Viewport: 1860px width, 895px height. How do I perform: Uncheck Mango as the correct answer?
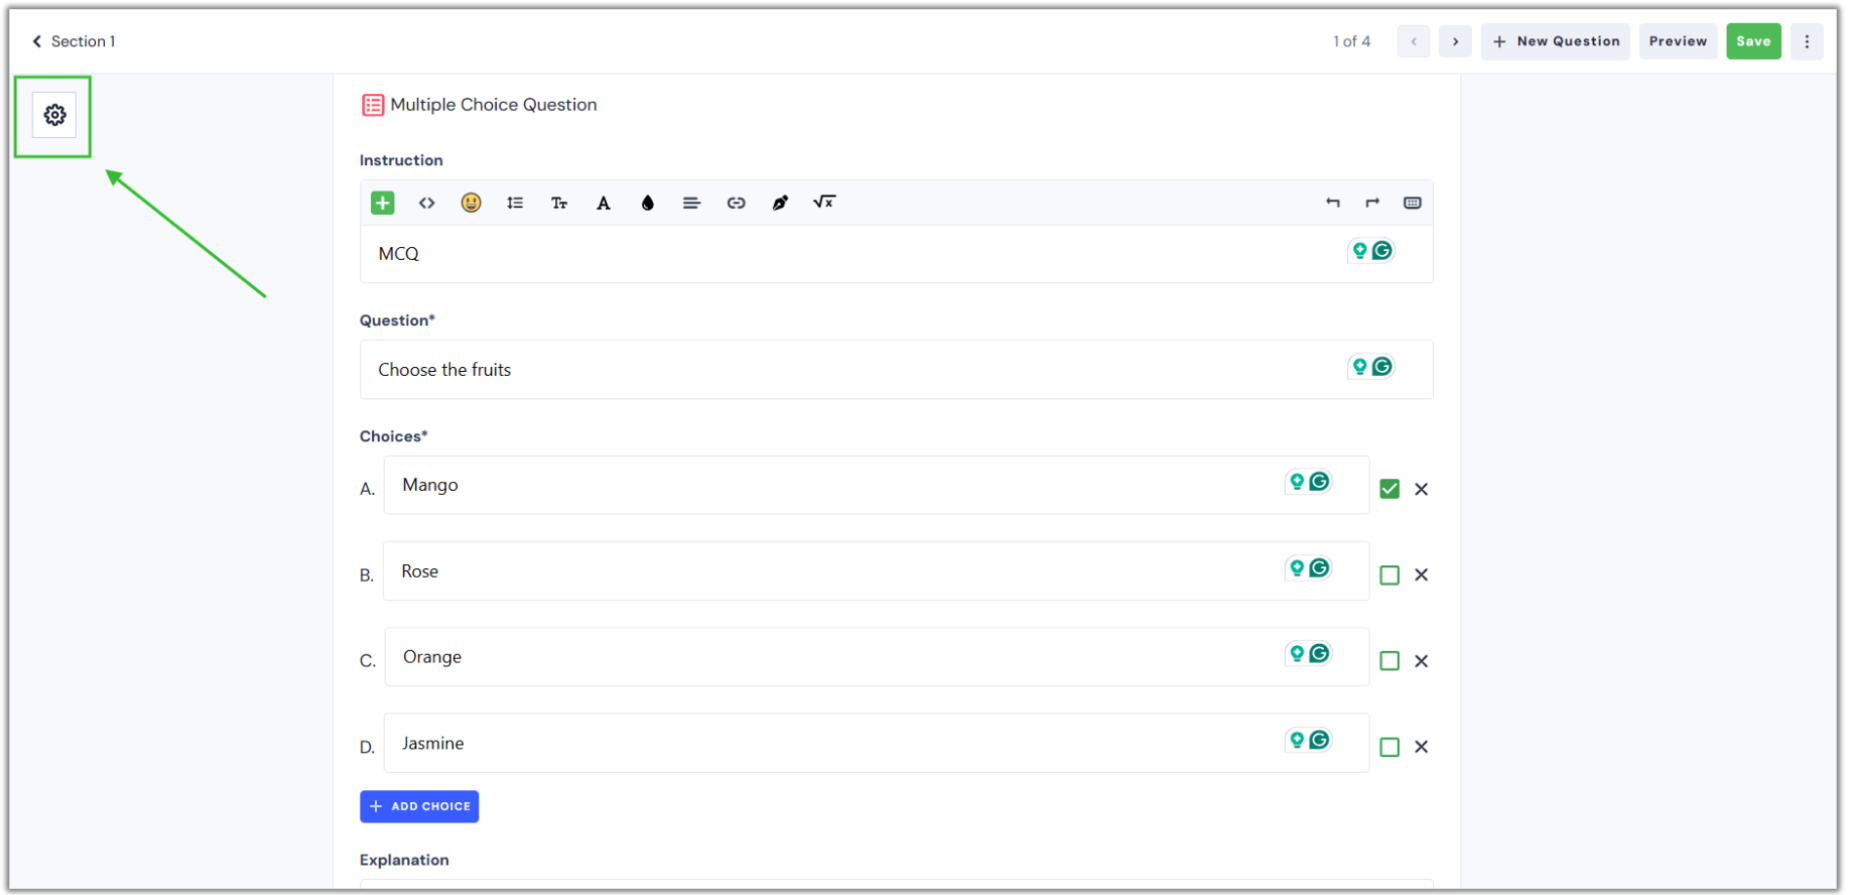(x=1389, y=489)
